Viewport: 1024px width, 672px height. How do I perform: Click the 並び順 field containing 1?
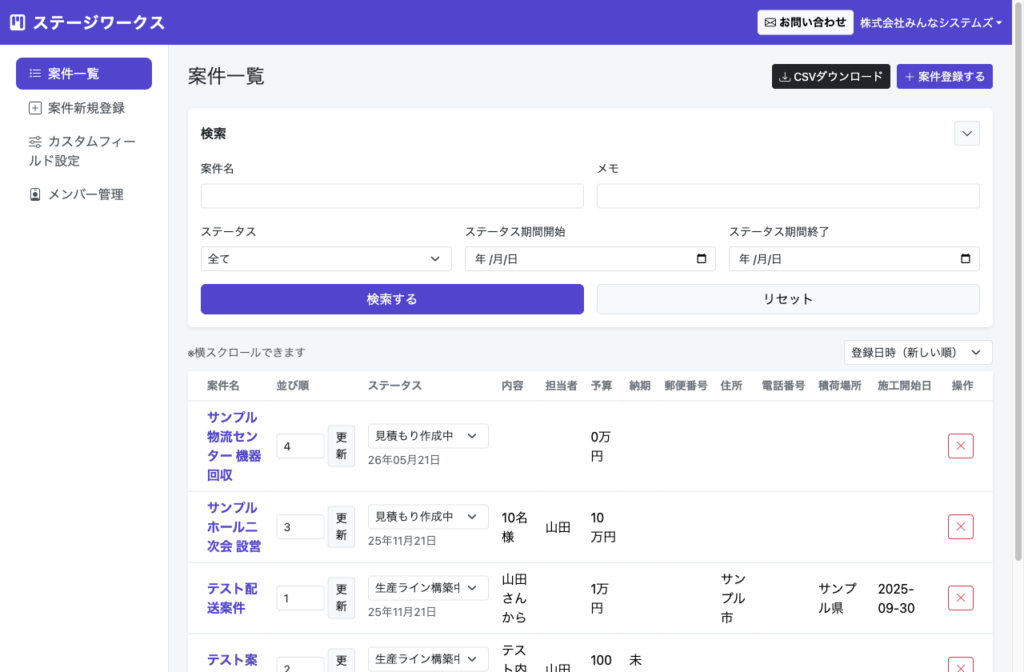[300, 598]
